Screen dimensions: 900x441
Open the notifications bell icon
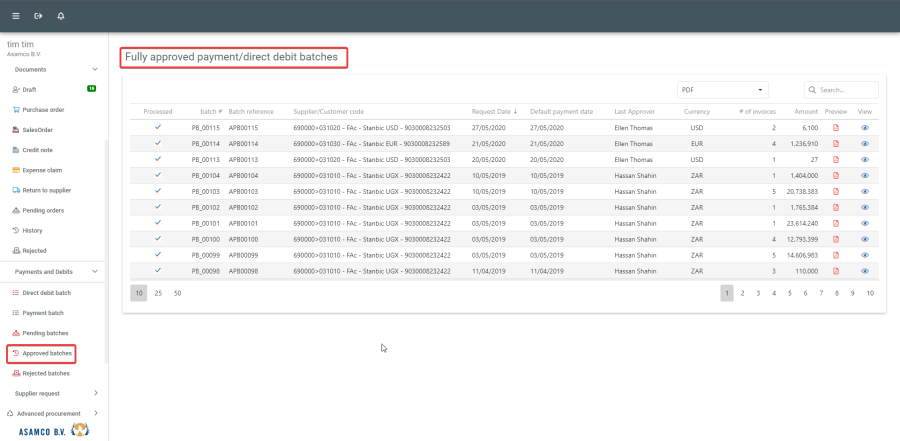coord(61,16)
